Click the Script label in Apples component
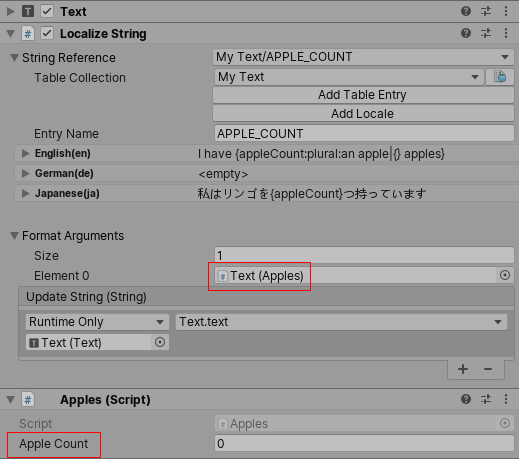The height and width of the screenshot is (459, 519). [x=36, y=424]
